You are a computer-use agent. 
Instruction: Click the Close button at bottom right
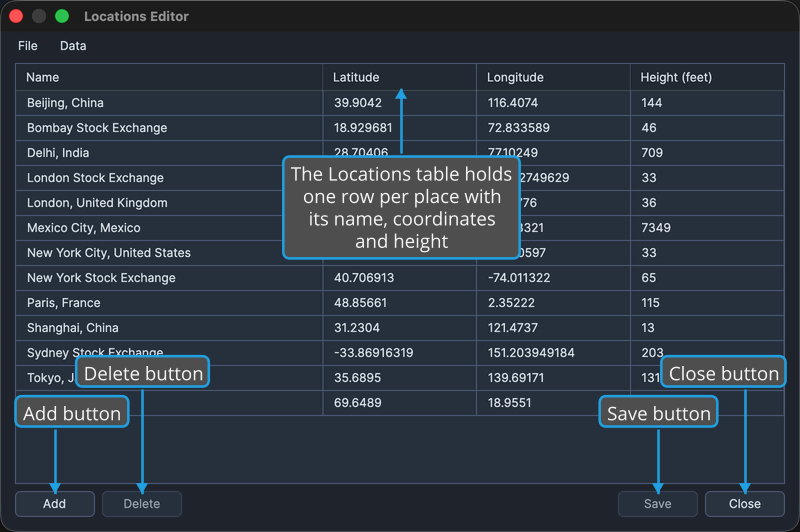[745, 504]
